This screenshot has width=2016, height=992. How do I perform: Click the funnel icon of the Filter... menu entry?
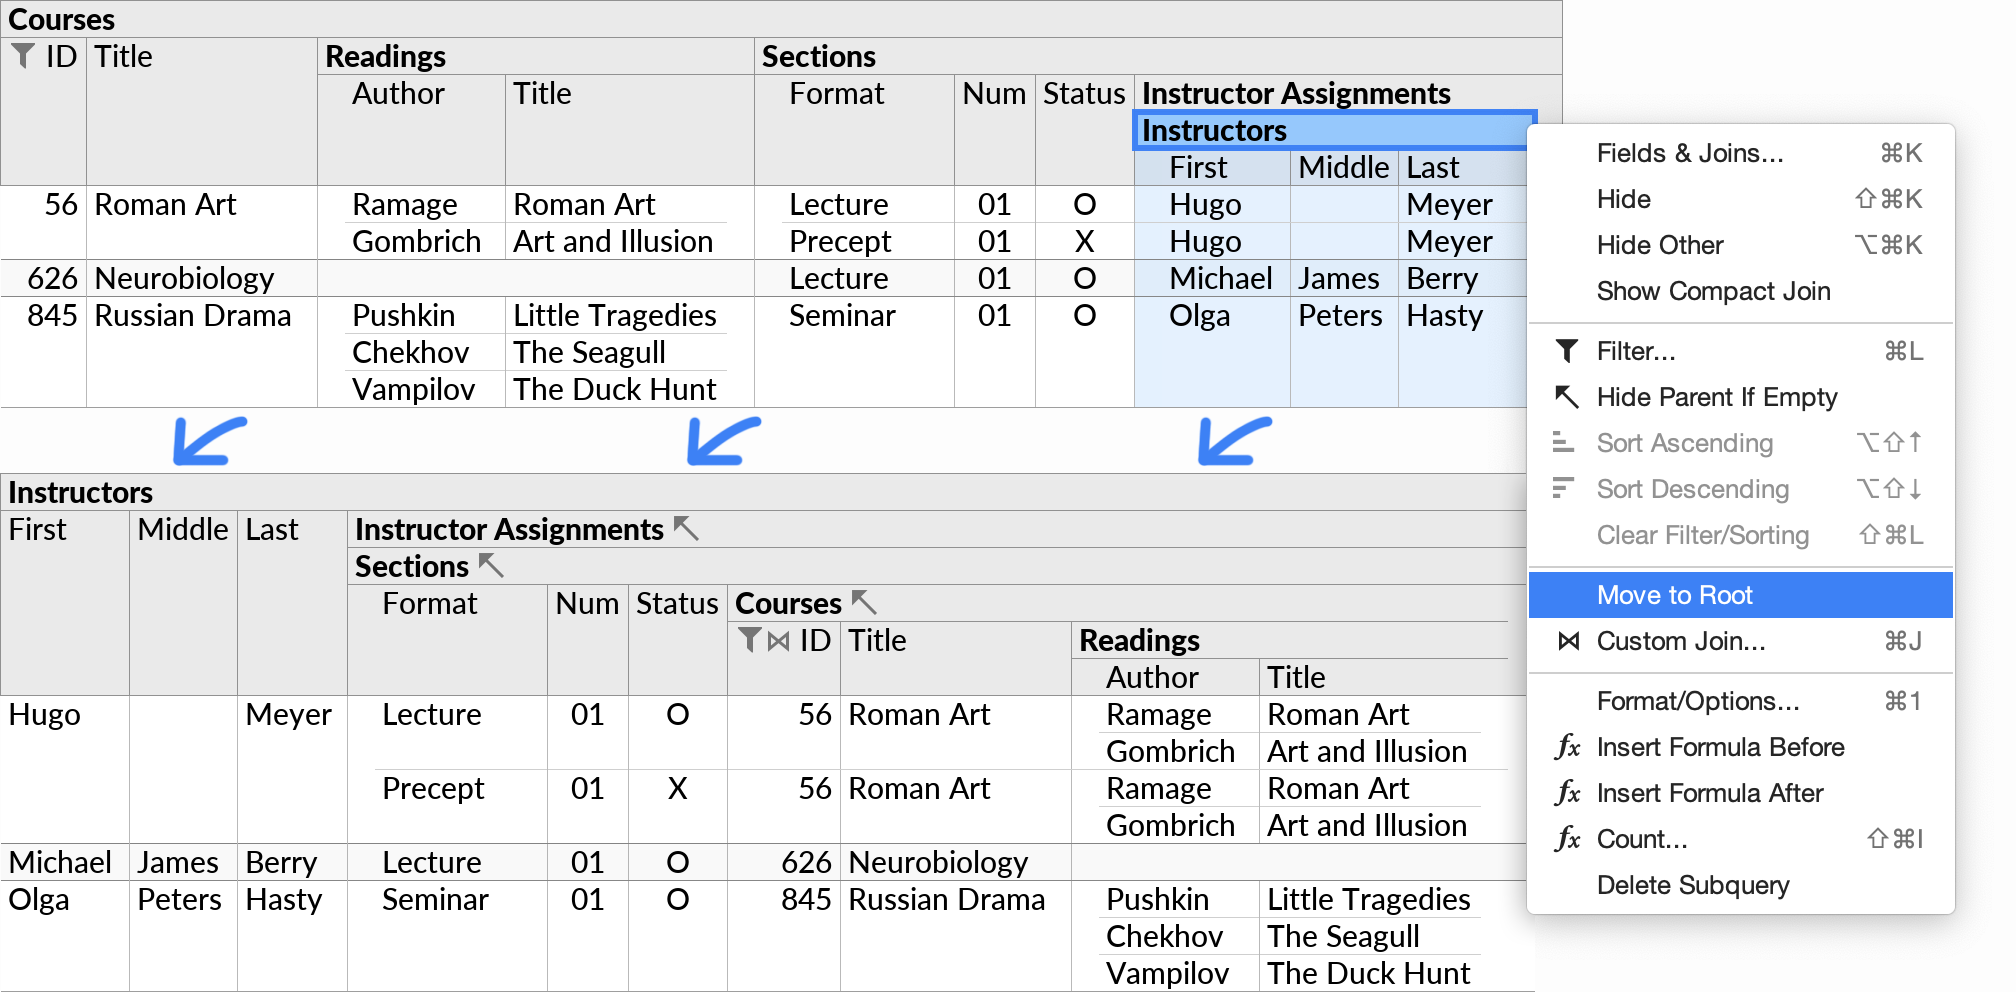(x=1566, y=351)
